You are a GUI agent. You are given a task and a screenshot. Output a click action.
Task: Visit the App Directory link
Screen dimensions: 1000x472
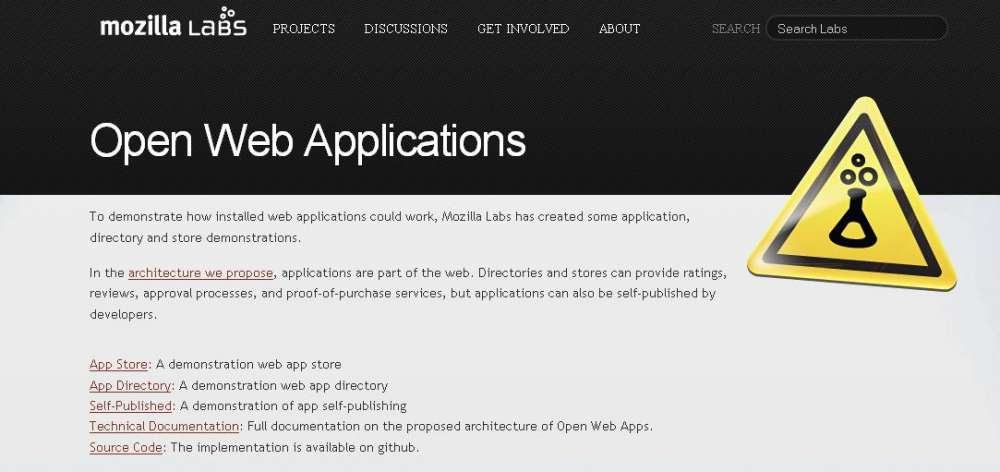(x=130, y=386)
